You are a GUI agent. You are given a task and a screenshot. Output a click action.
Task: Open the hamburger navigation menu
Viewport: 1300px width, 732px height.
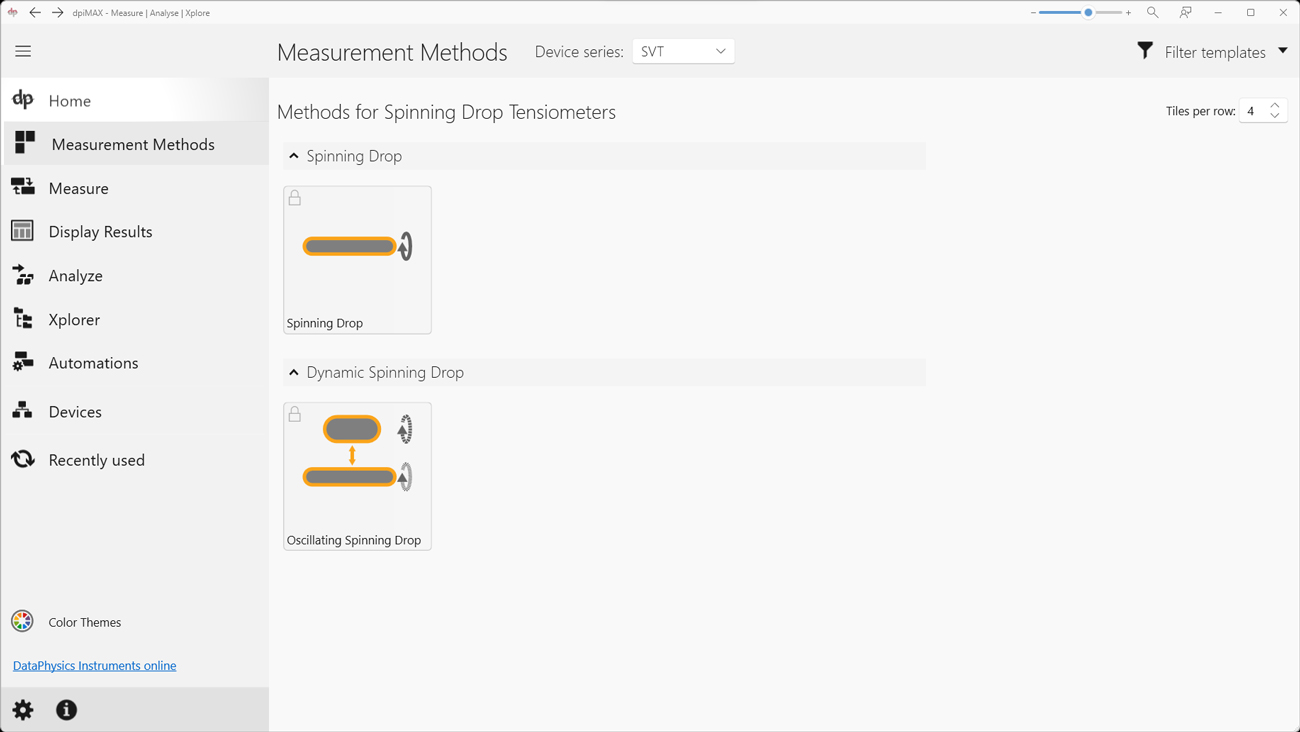pos(23,51)
